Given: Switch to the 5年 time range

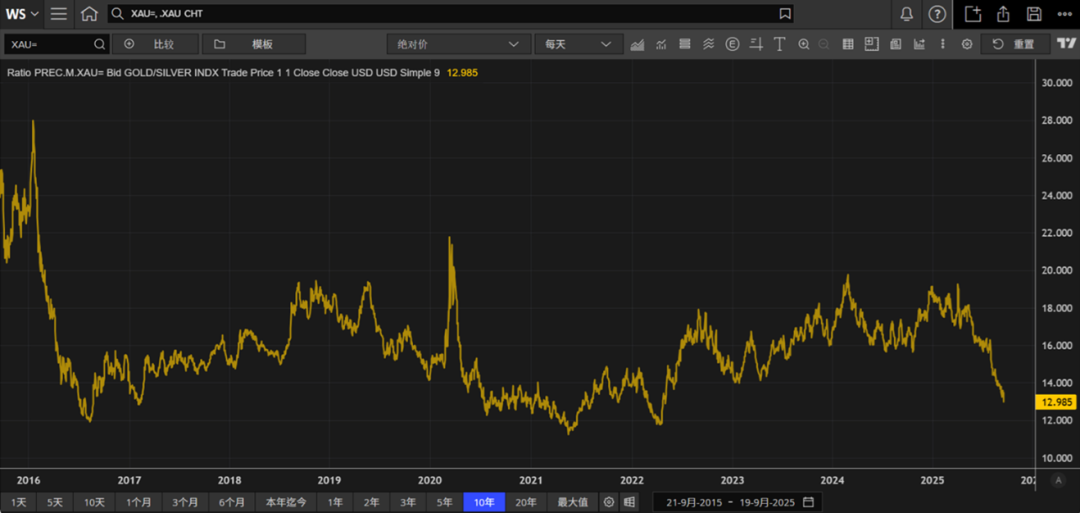Looking at the screenshot, I should [x=444, y=502].
